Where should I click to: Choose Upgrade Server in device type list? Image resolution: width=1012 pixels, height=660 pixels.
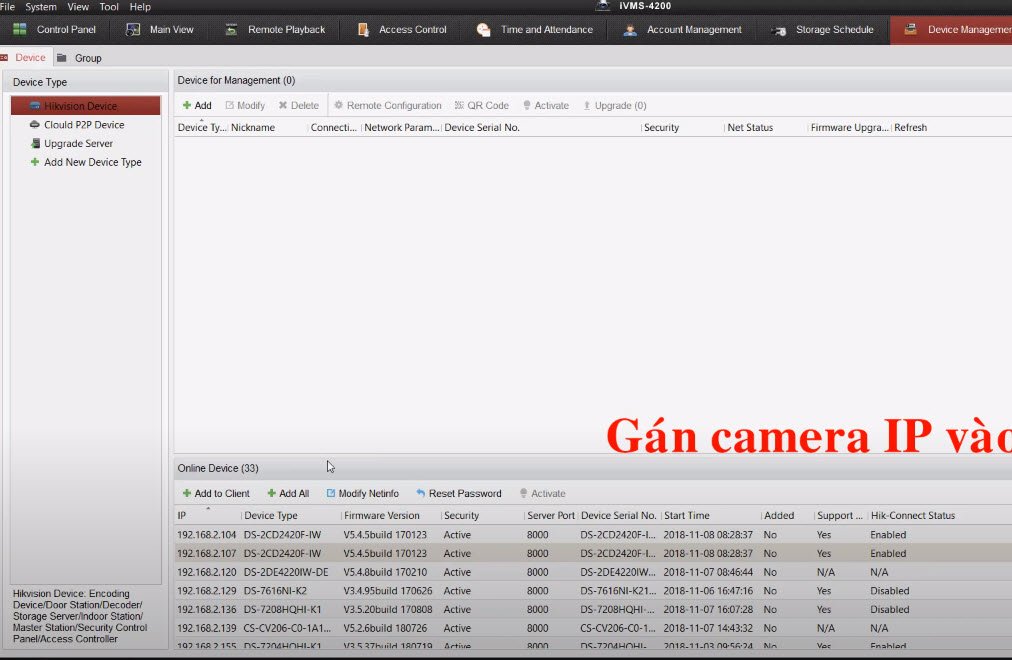[78, 144]
